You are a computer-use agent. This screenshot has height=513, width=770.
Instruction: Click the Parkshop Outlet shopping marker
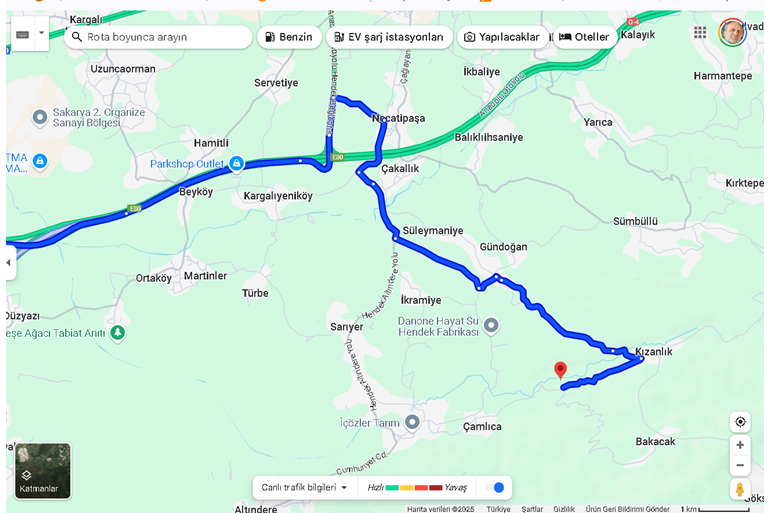(x=236, y=163)
